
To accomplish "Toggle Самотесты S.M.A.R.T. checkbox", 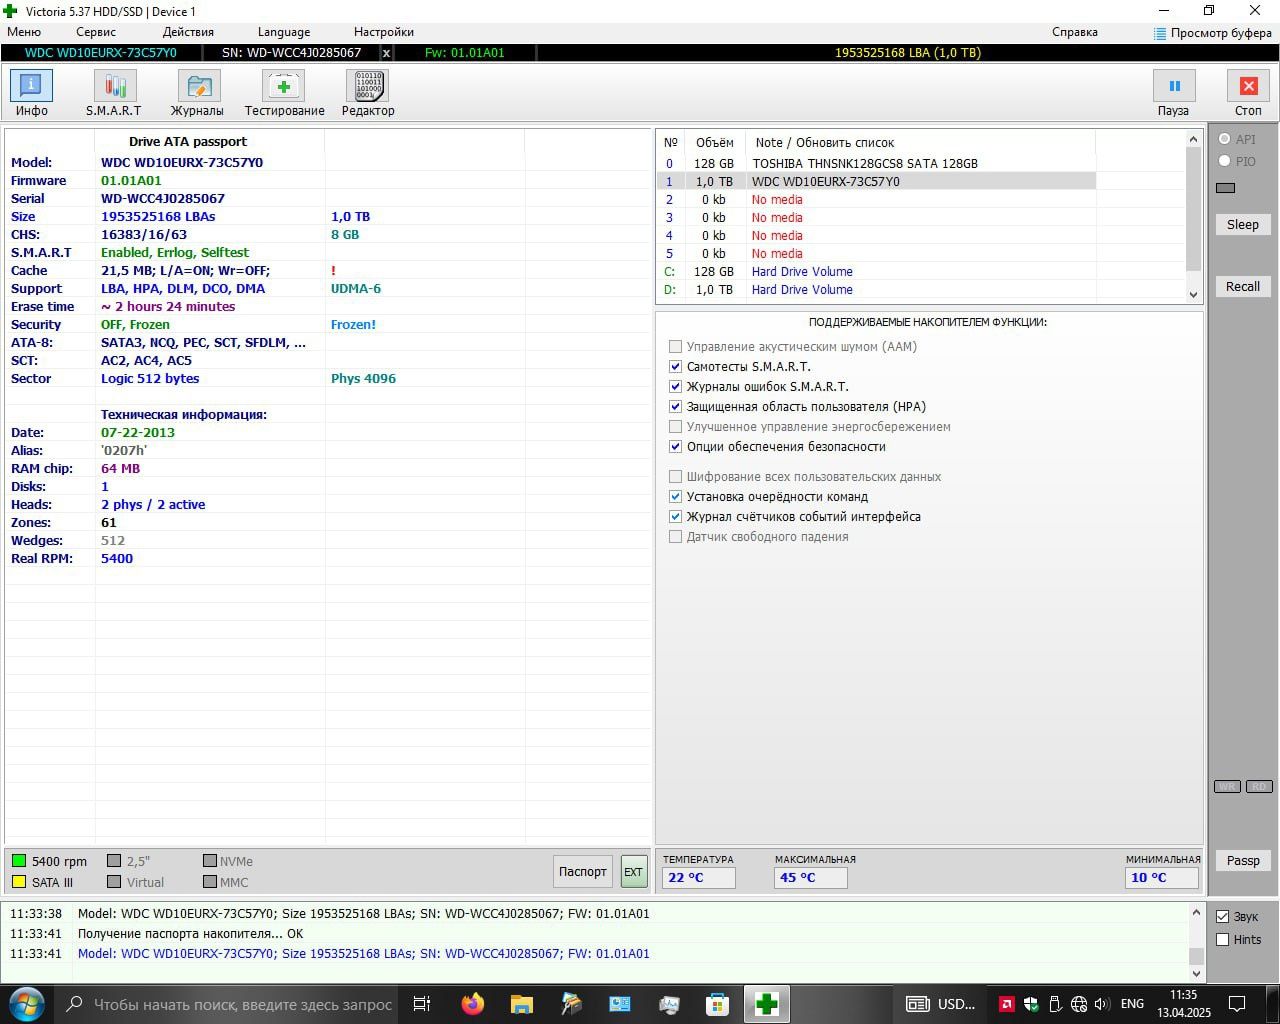I will coord(675,367).
